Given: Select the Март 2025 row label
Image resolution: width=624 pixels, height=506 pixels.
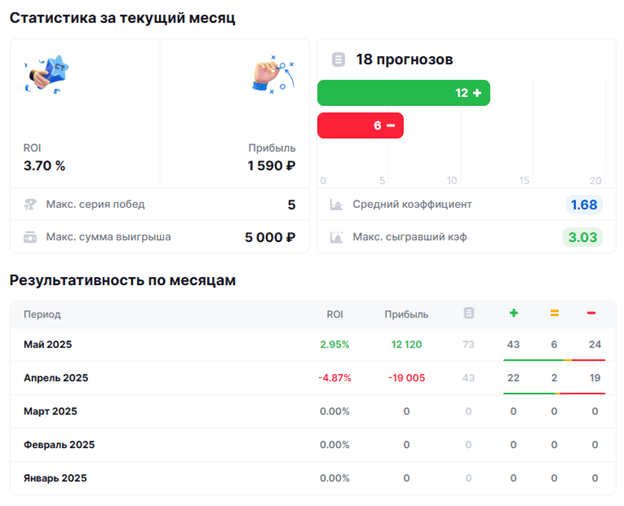Looking at the screenshot, I should (50, 411).
